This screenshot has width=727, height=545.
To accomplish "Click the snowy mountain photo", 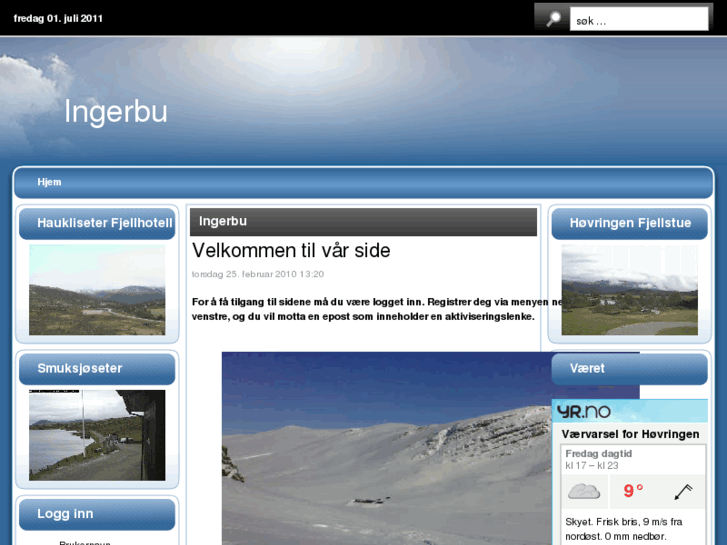I will [386, 449].
